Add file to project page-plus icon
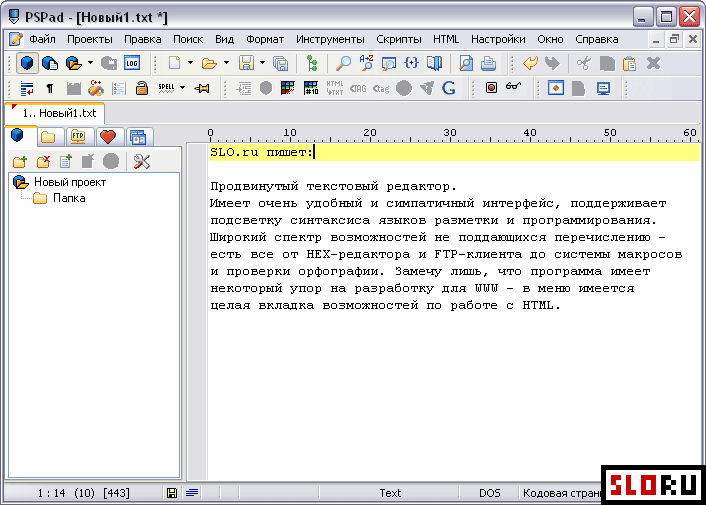706x505 pixels. [x=66, y=161]
